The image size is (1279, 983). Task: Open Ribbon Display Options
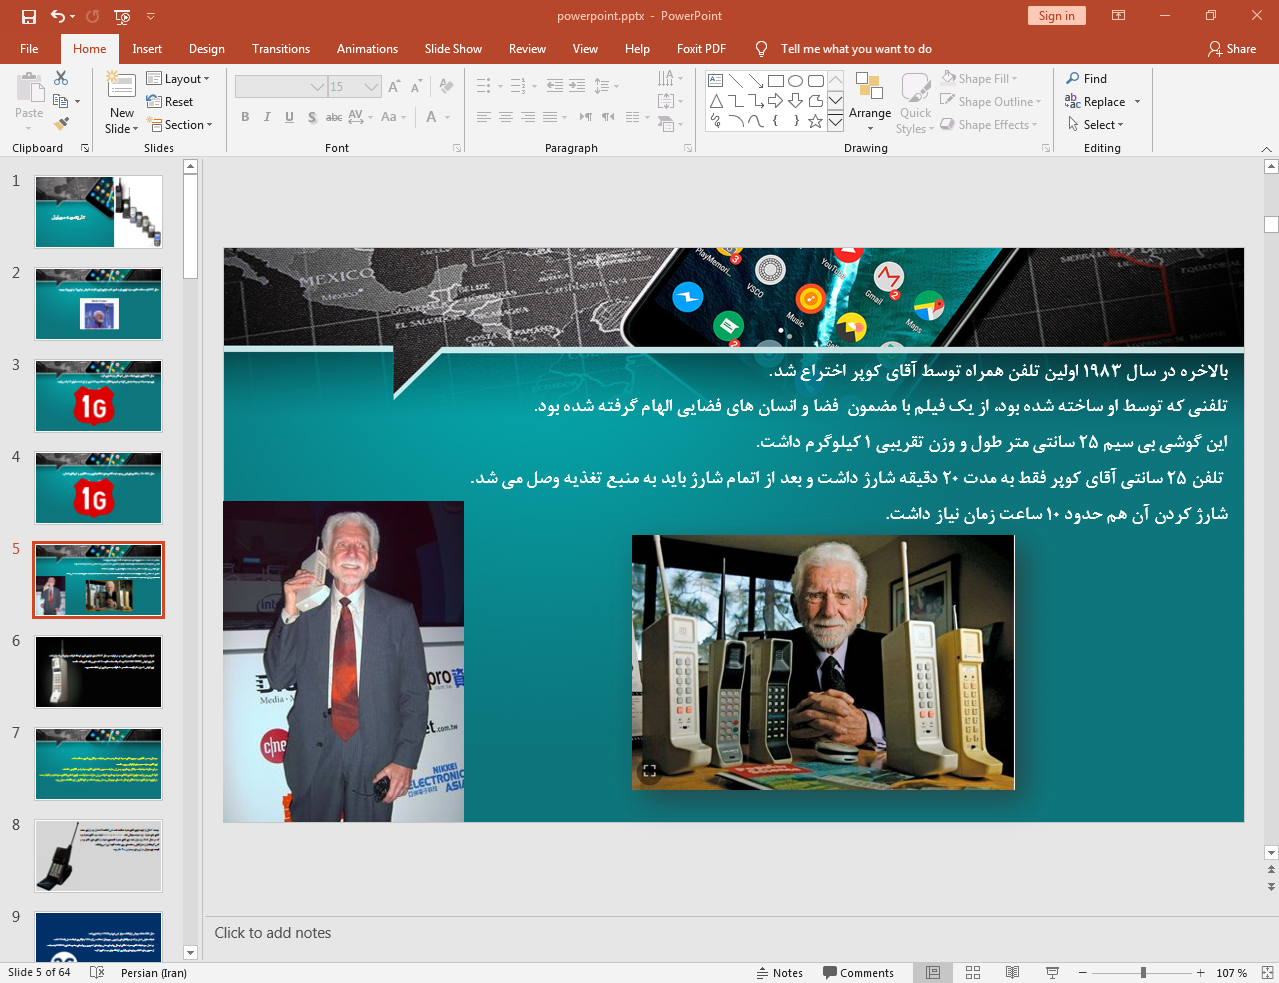point(1119,16)
